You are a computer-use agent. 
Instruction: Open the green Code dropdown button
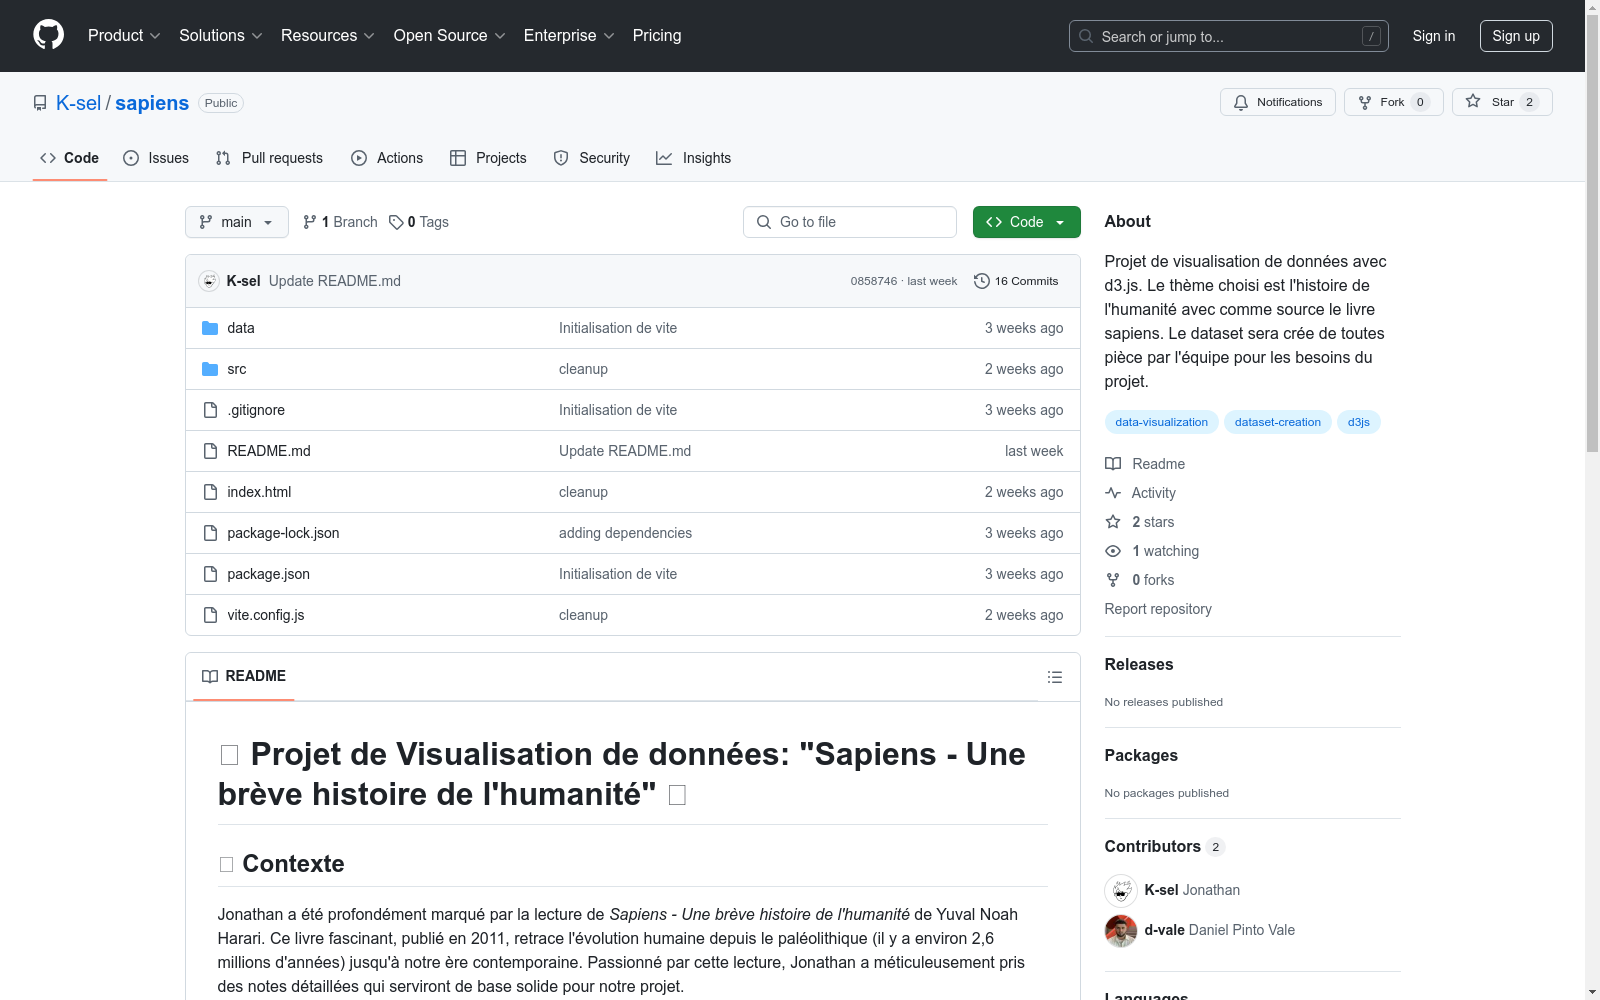pyautogui.click(x=1026, y=222)
